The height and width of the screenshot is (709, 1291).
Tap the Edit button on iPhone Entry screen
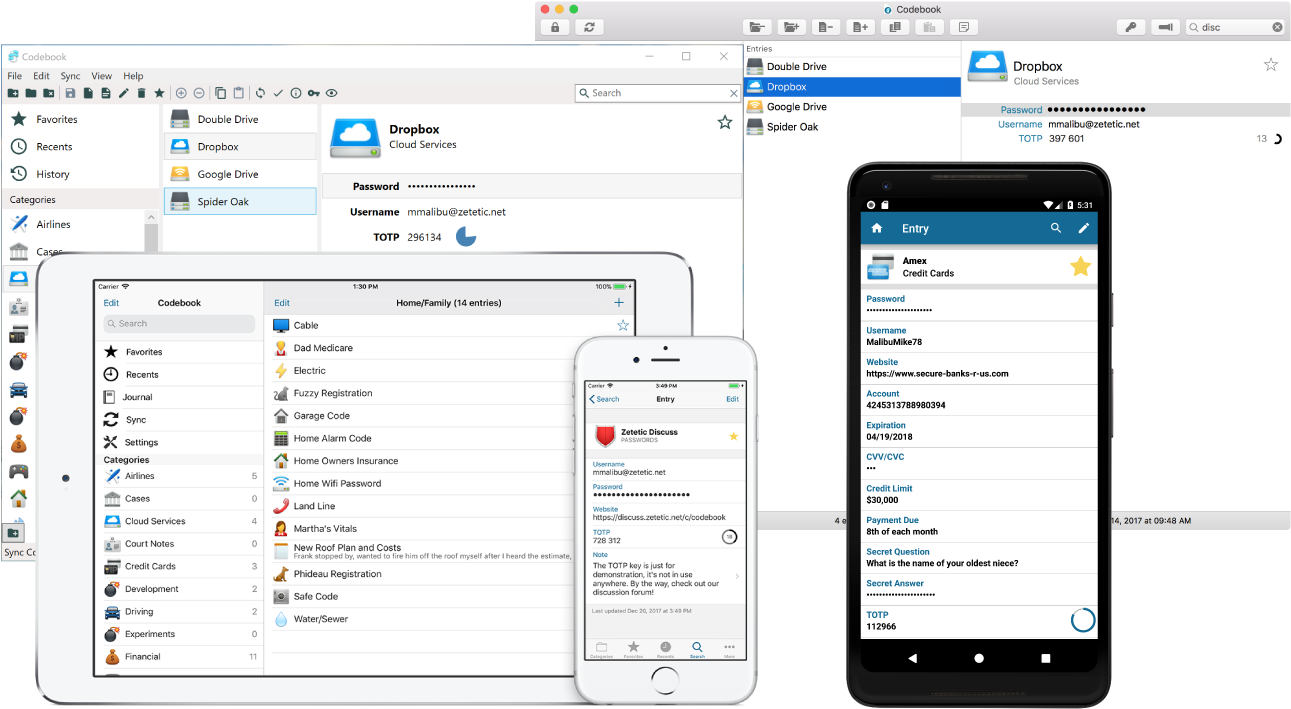(x=732, y=399)
